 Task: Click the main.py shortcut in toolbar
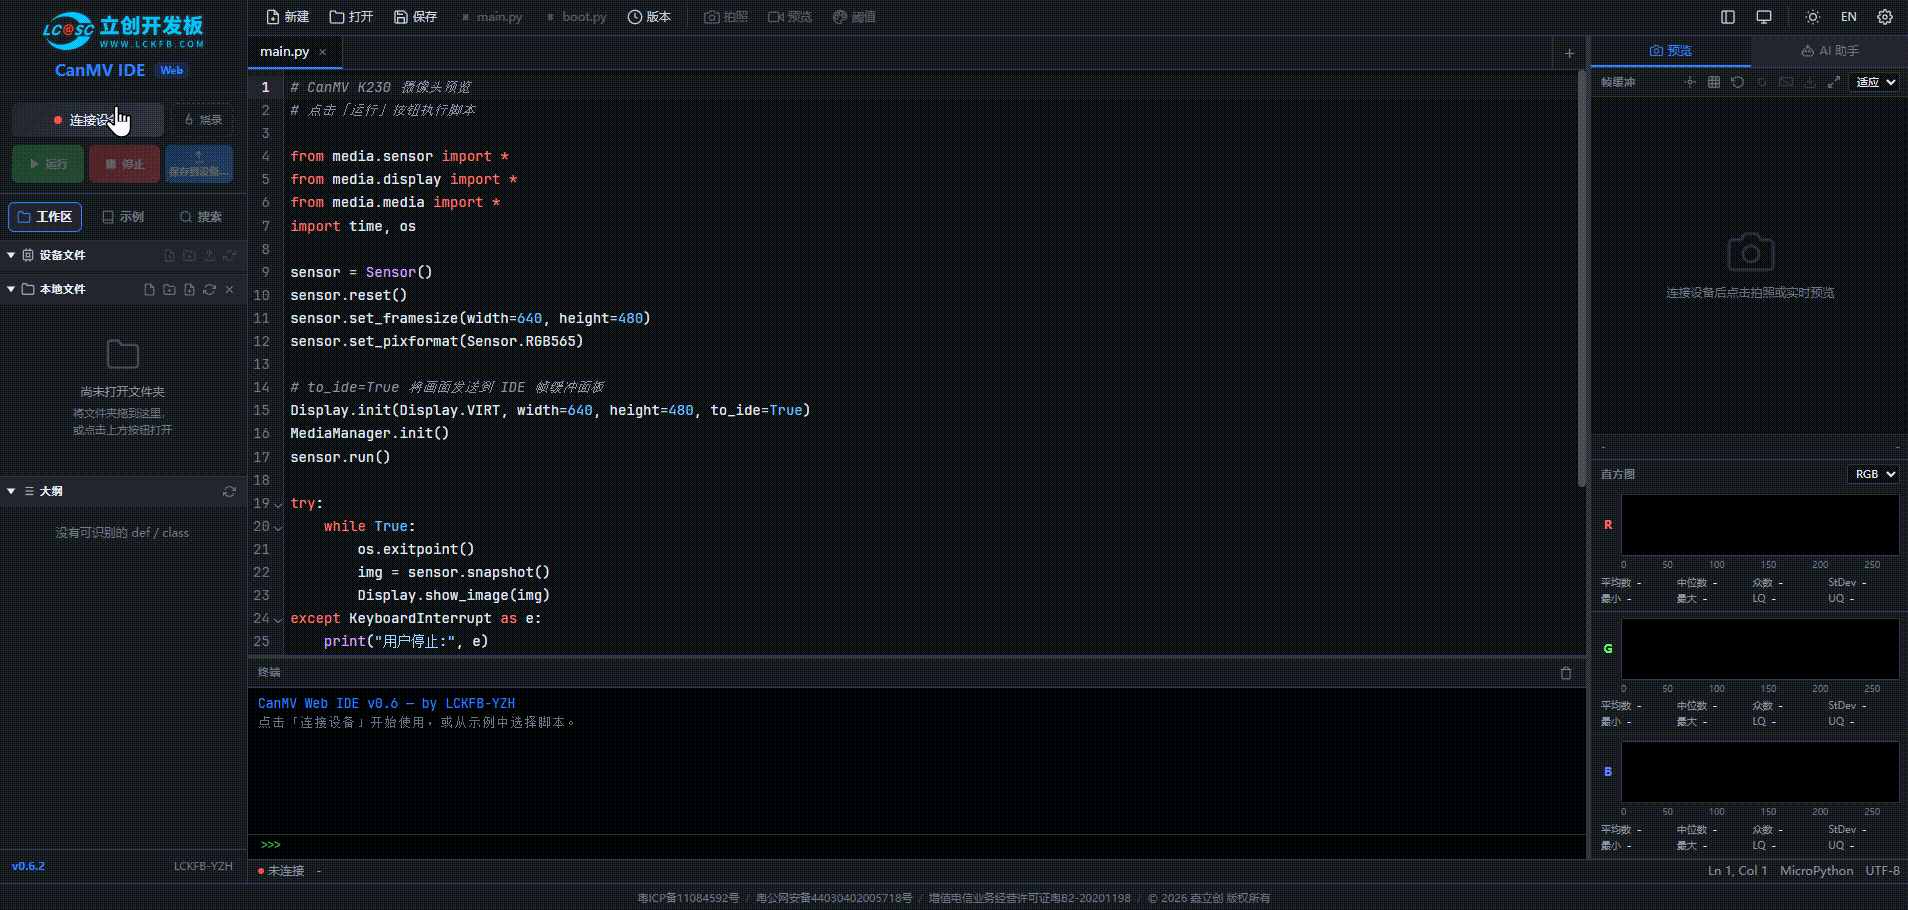point(492,17)
